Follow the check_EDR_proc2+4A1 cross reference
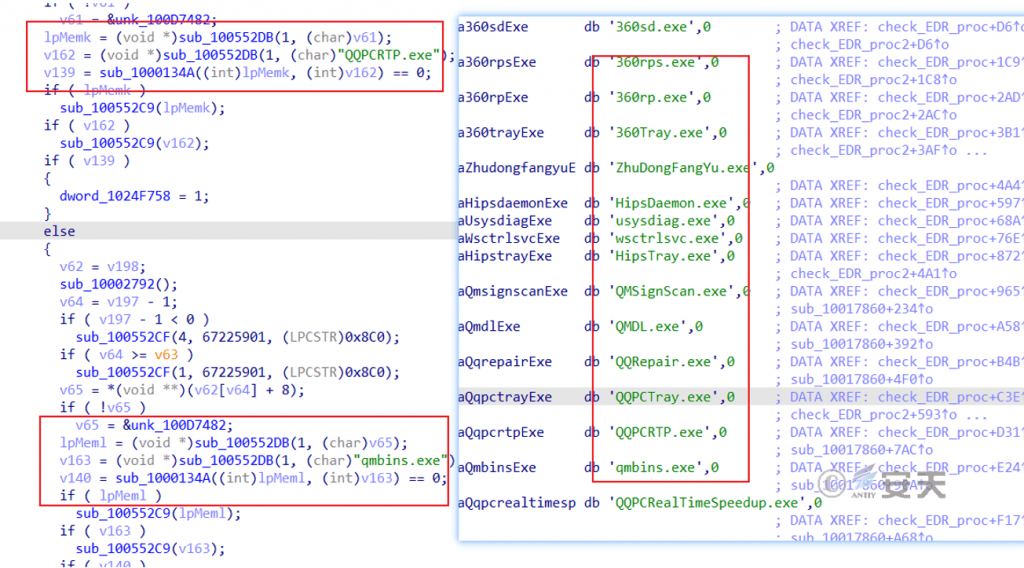The width and height of the screenshot is (1024, 568). 874,274
